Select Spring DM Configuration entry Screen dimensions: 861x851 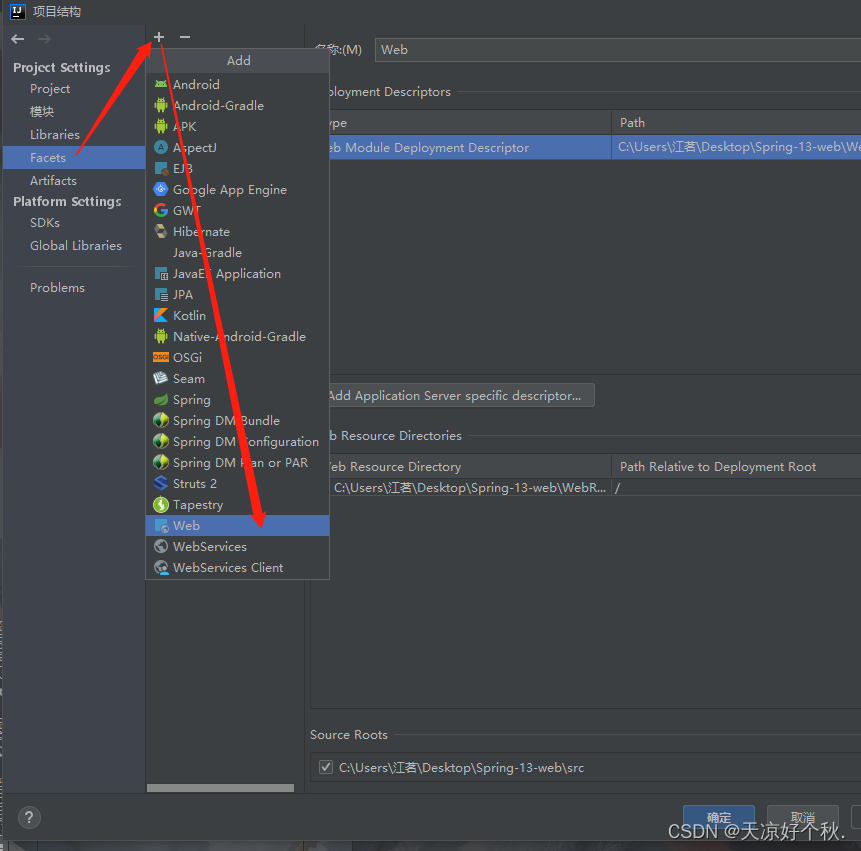[237, 441]
